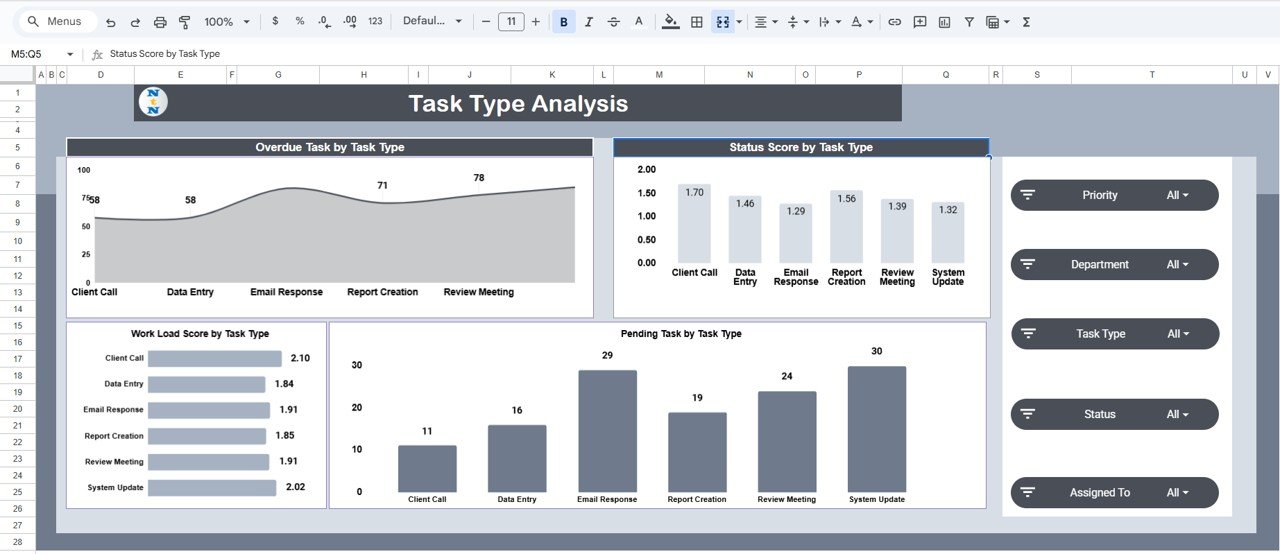
Task: Select the Paint format tool
Action: tap(184, 22)
